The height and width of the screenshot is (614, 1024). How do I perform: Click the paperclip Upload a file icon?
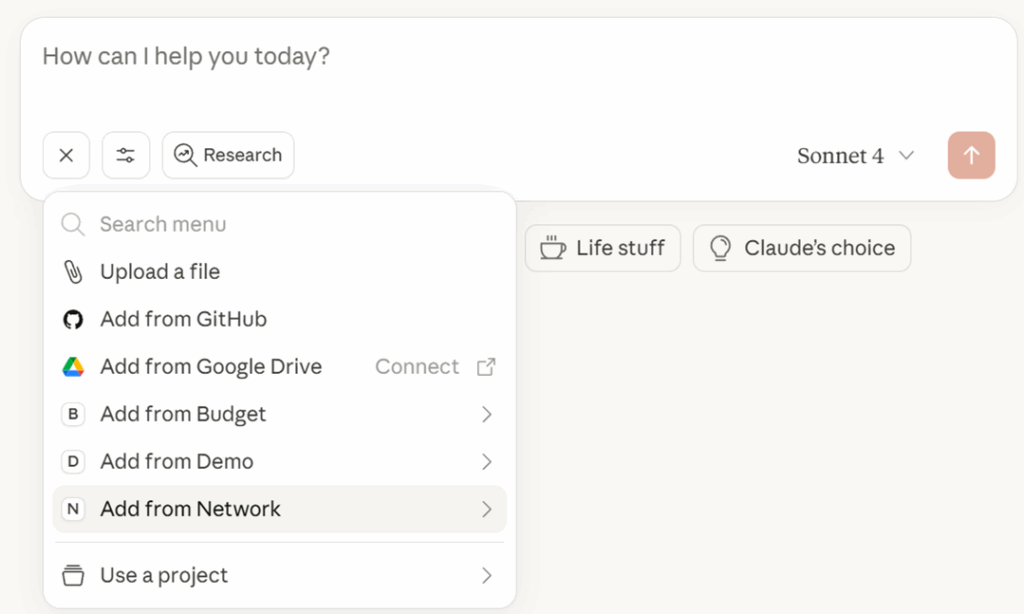click(x=73, y=272)
